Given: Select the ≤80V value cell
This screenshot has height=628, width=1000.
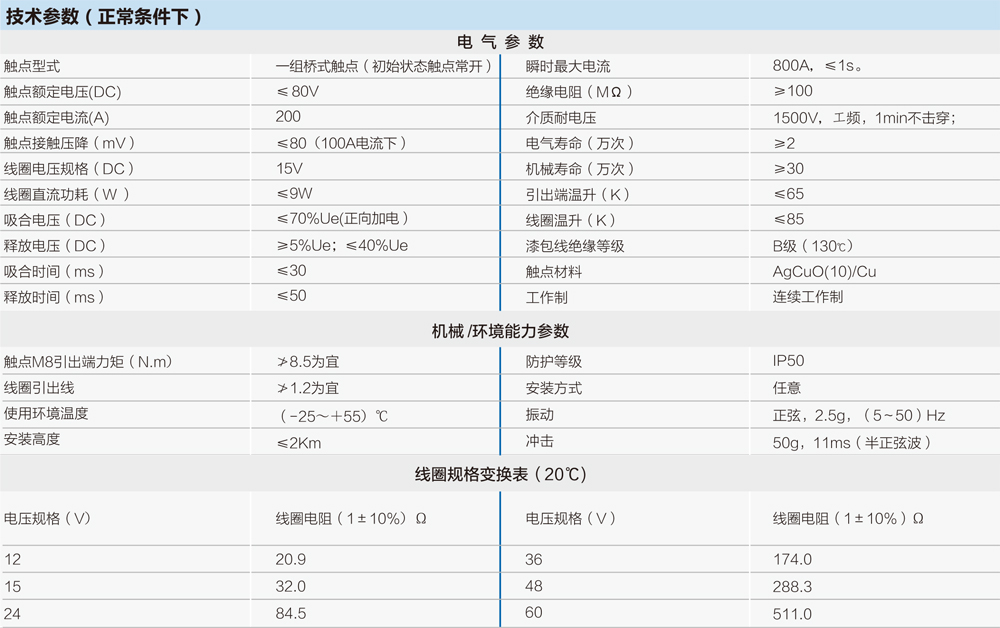Looking at the screenshot, I should tap(290, 89).
